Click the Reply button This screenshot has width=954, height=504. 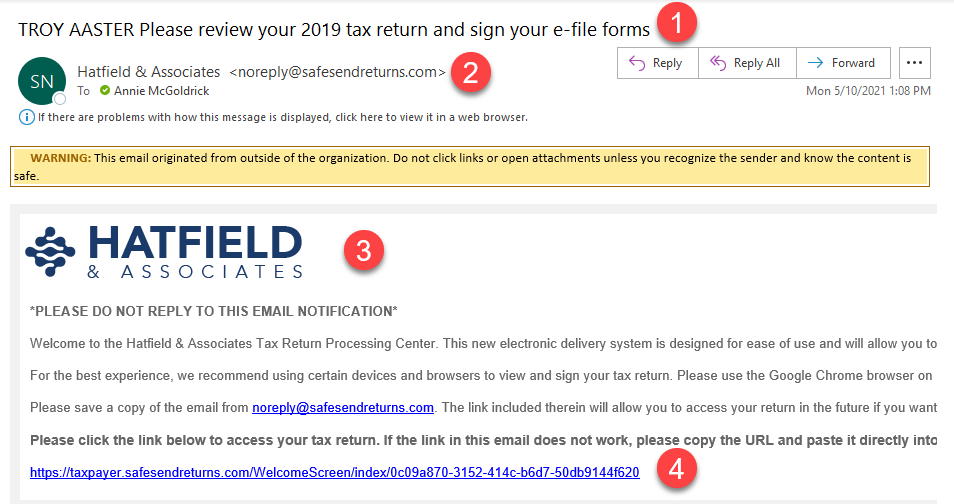[x=657, y=63]
